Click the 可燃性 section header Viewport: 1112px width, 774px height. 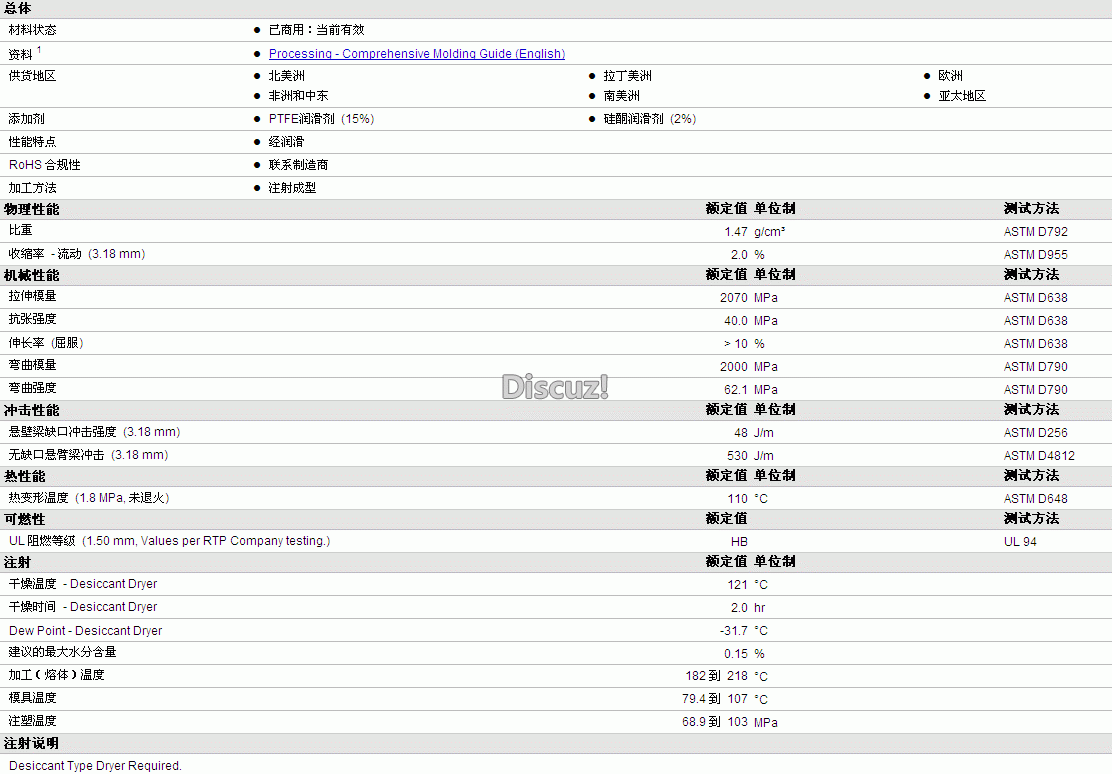pyautogui.click(x=25, y=519)
